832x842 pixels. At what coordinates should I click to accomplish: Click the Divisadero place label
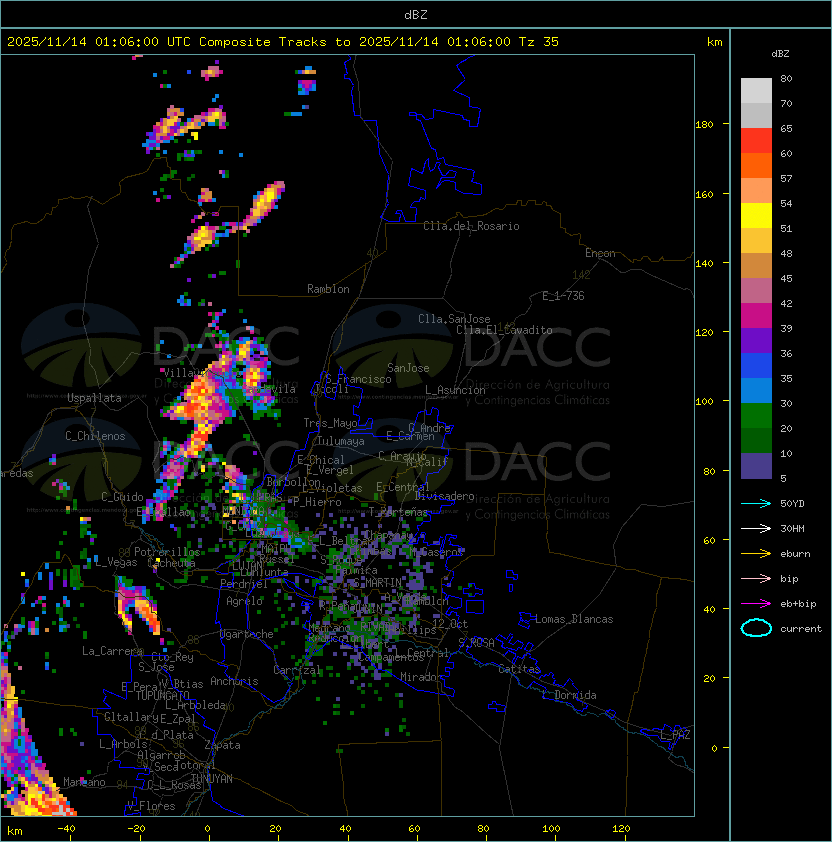pos(444,496)
